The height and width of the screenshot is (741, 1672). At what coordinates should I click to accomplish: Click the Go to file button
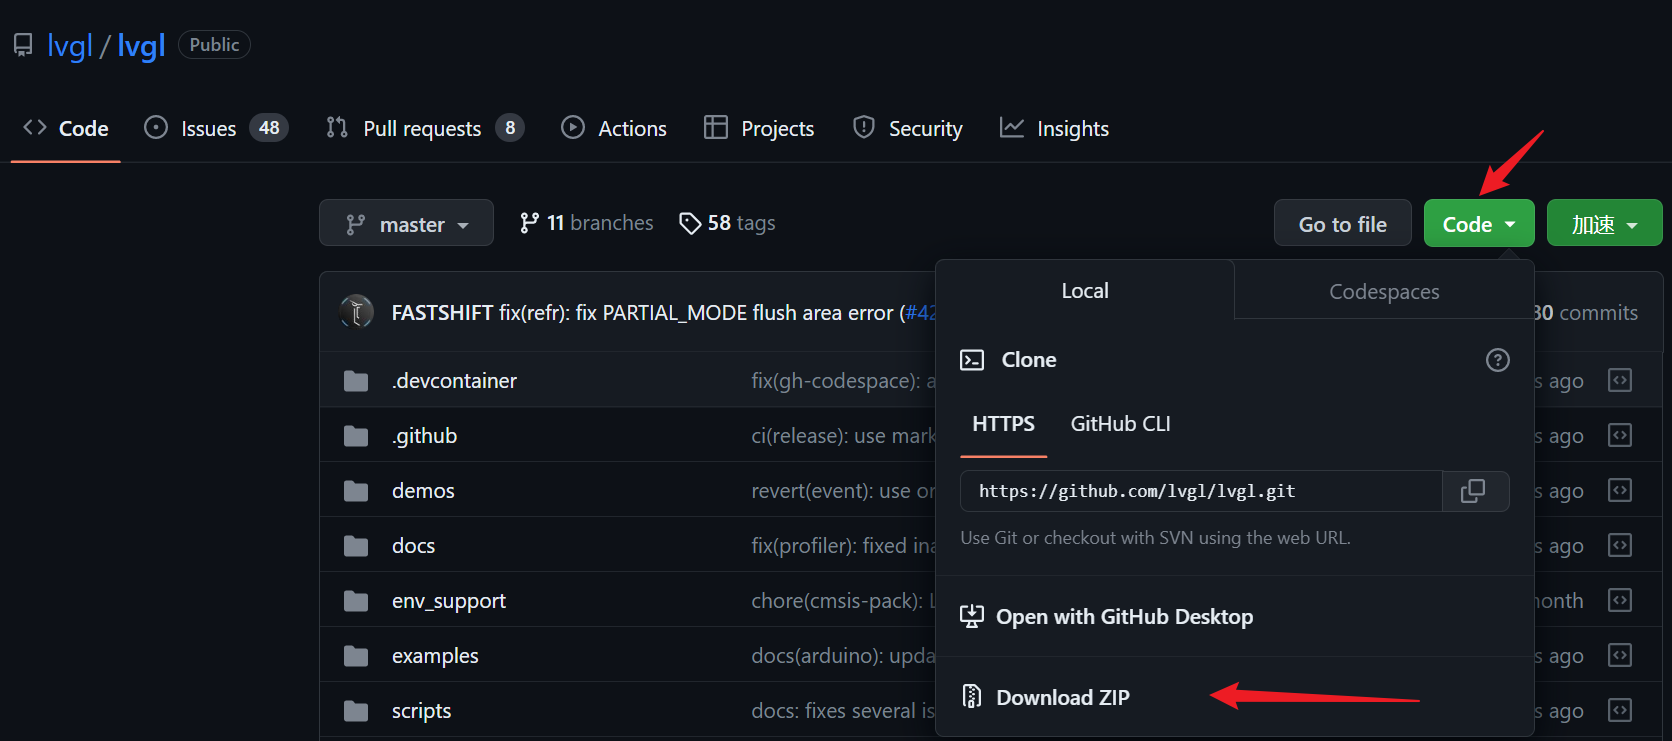click(1342, 223)
